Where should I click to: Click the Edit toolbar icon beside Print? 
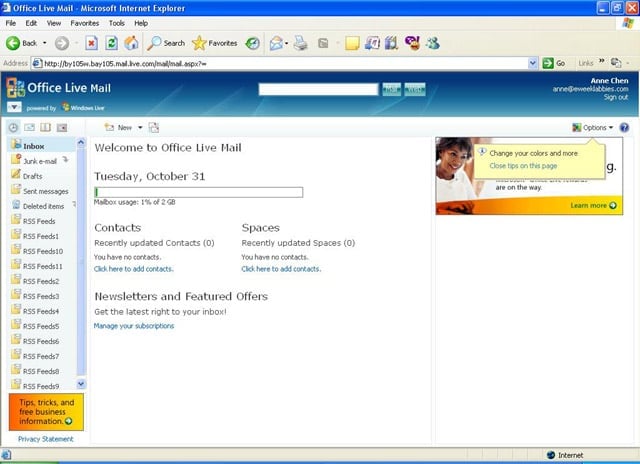[323, 43]
